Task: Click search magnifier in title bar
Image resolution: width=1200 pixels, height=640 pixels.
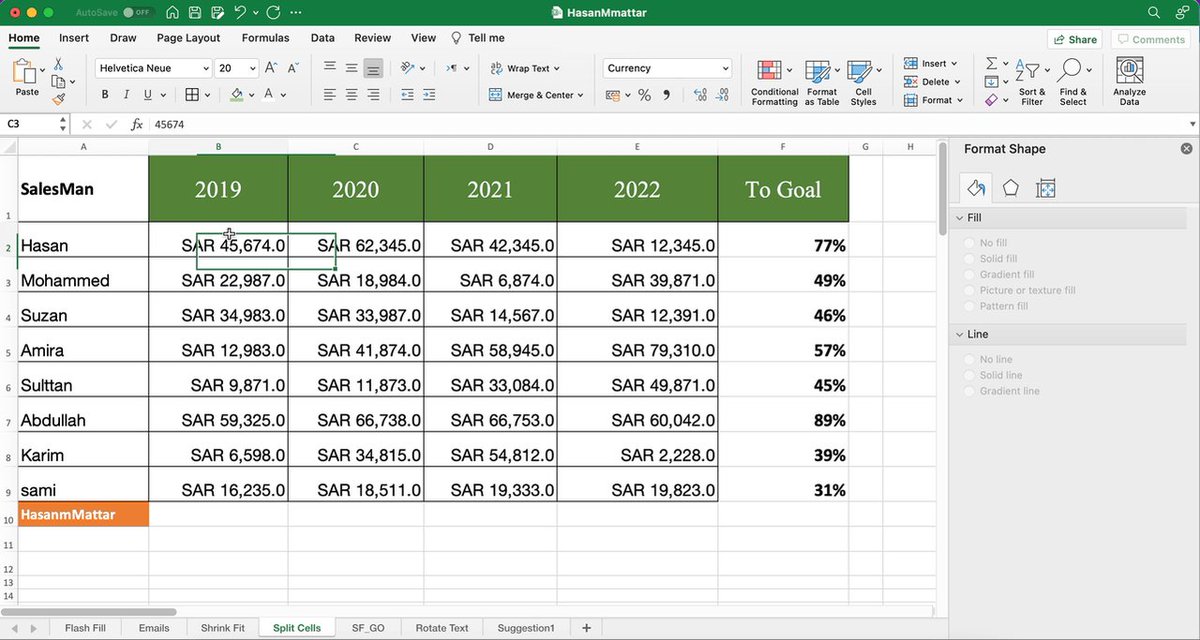Action: click(x=1154, y=13)
